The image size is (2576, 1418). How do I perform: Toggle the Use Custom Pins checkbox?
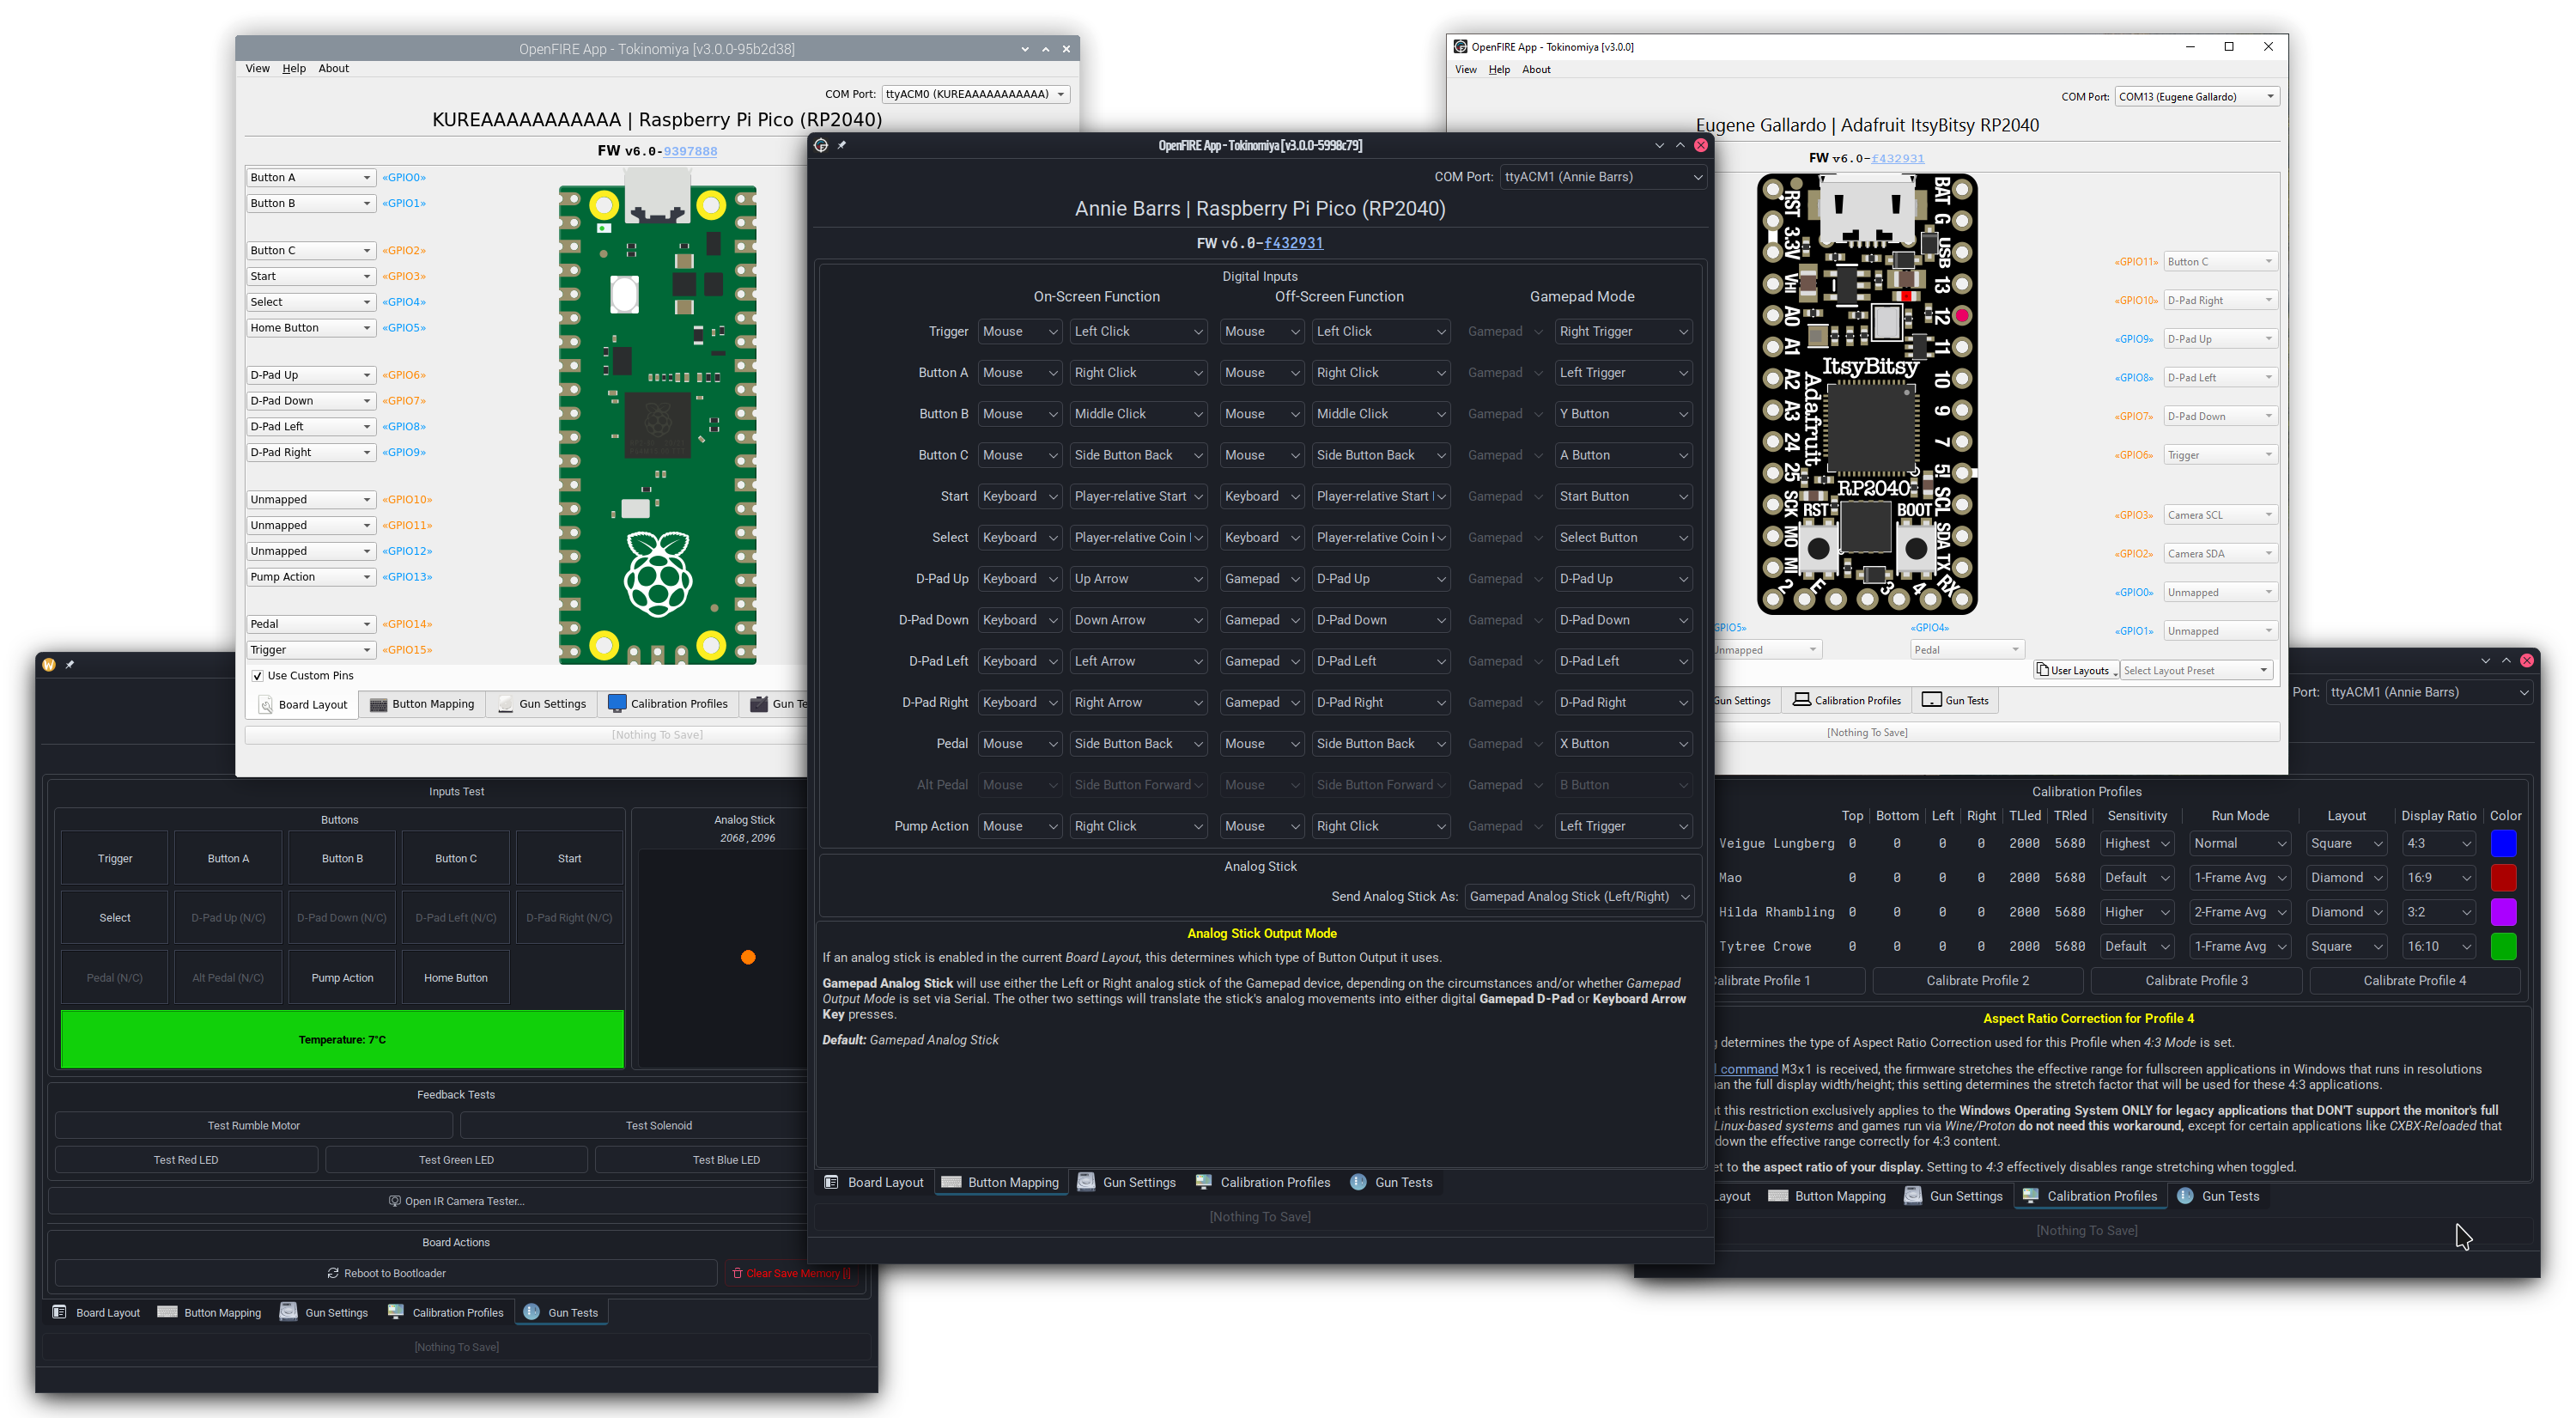coord(258,676)
